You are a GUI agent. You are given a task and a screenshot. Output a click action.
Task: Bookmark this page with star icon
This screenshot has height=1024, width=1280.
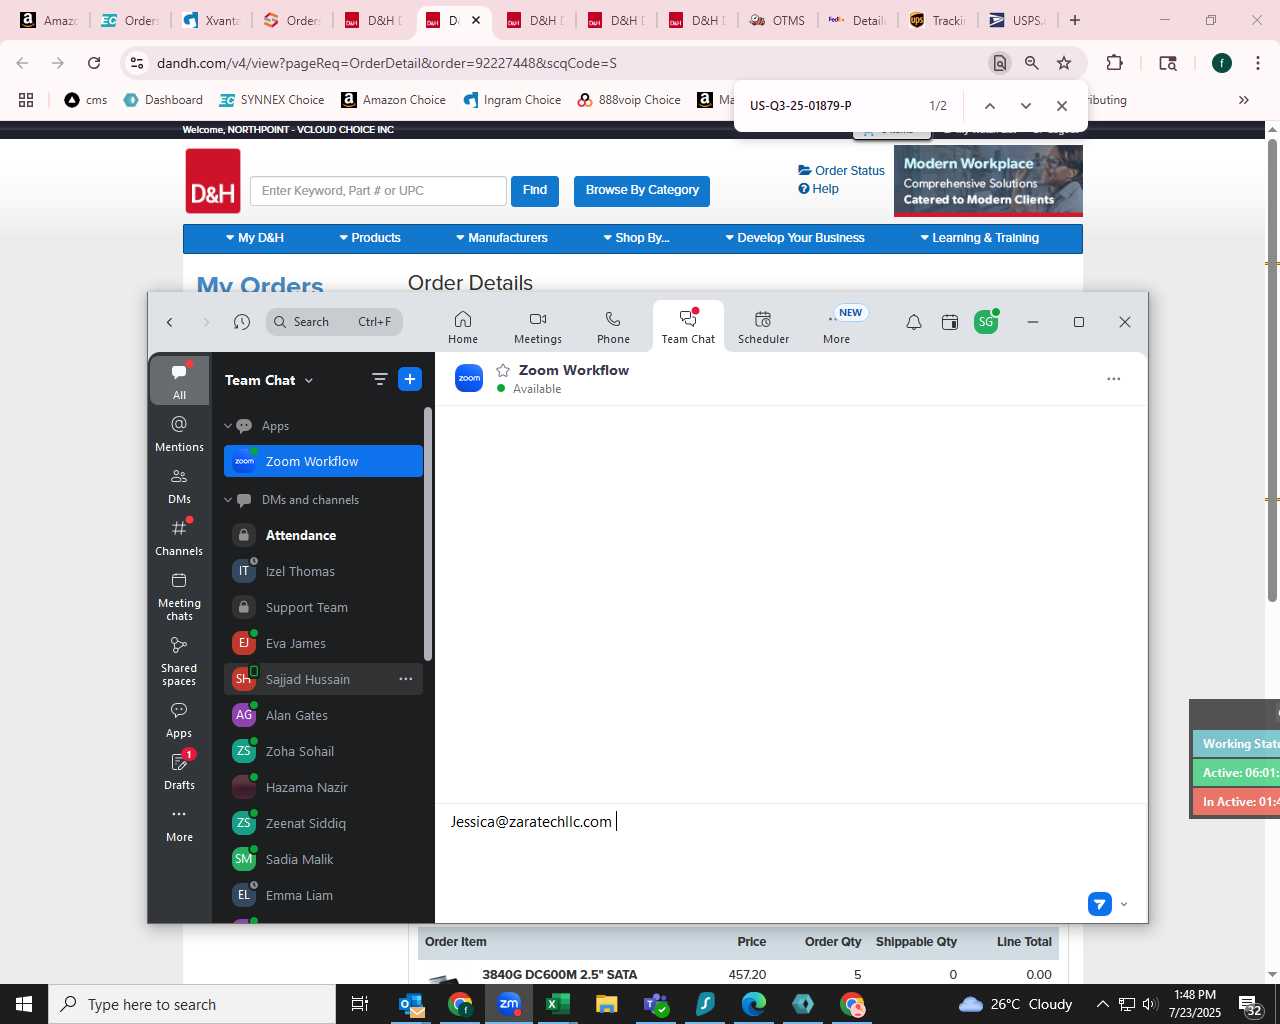click(1064, 63)
